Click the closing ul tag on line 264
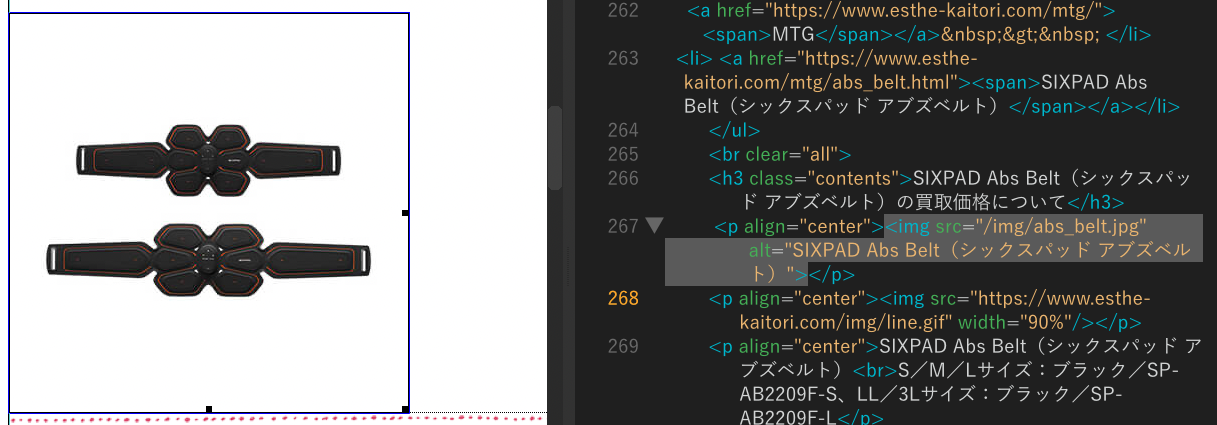Image resolution: width=1217 pixels, height=425 pixels. (735, 130)
